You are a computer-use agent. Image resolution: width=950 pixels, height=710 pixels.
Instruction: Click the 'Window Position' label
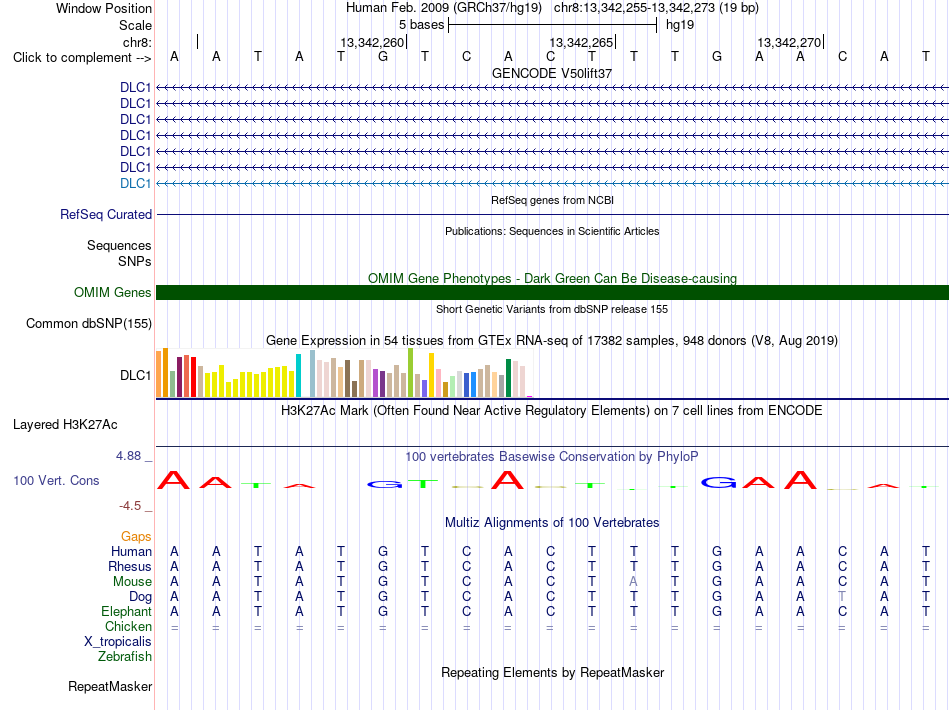coord(104,8)
